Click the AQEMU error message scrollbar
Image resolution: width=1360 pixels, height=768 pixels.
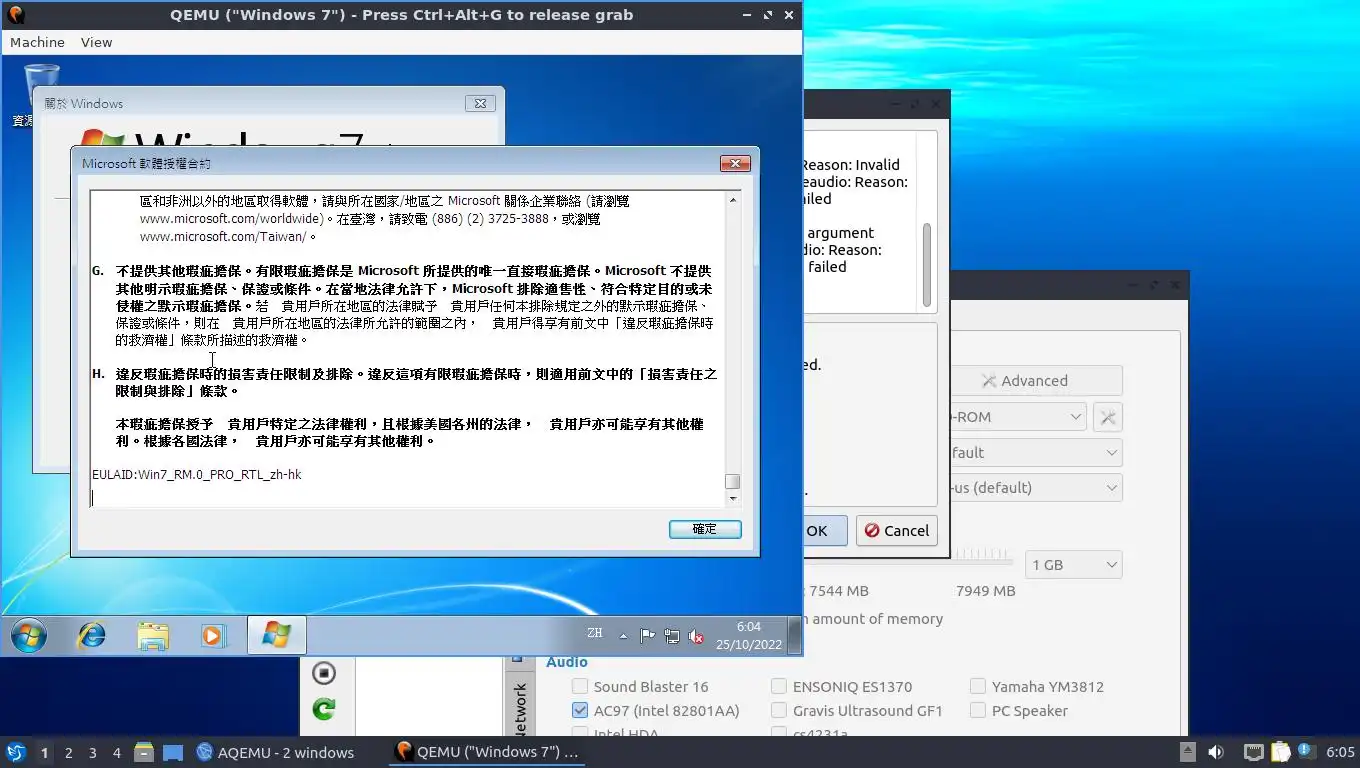(927, 265)
